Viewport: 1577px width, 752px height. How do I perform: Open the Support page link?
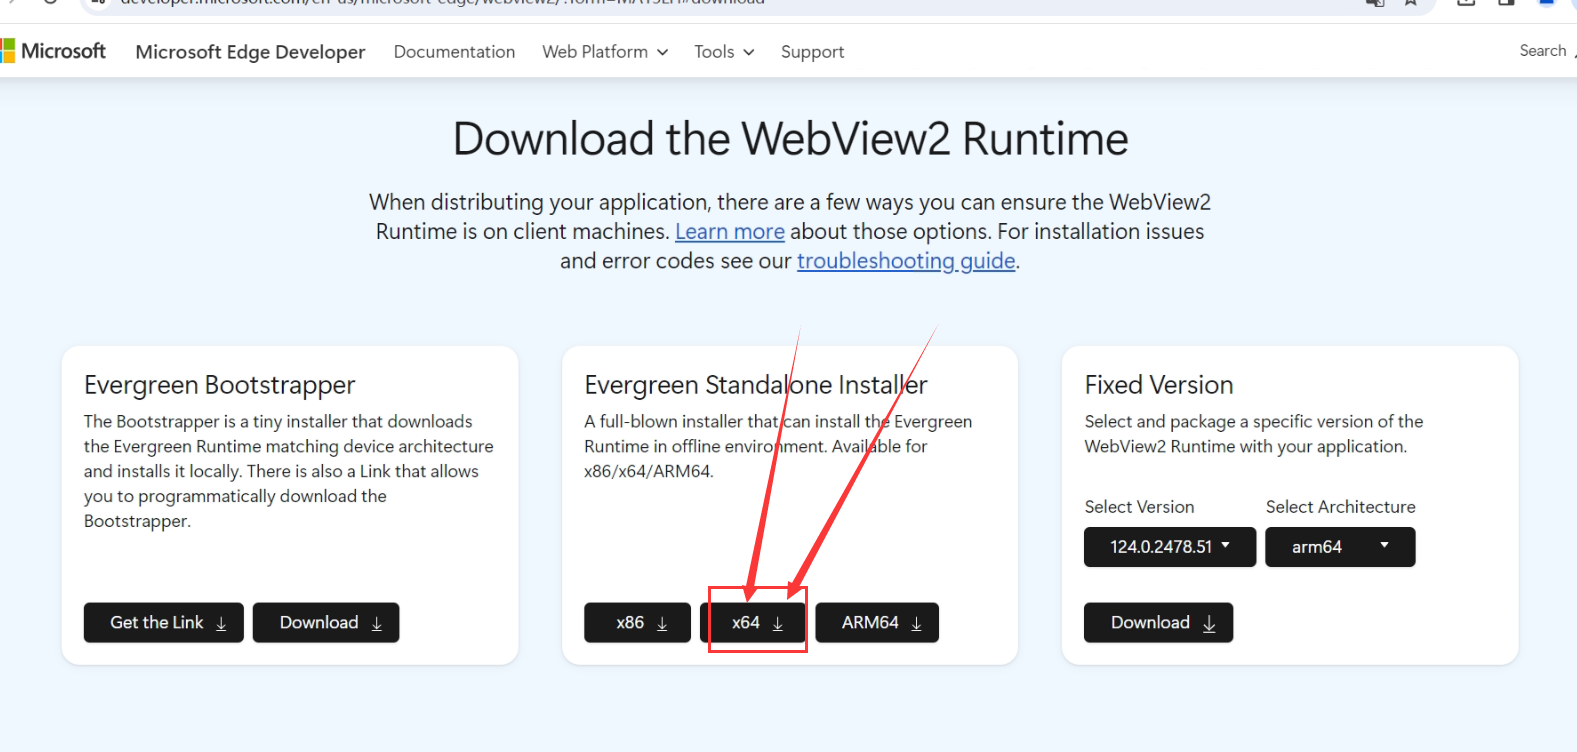pyautogui.click(x=812, y=52)
